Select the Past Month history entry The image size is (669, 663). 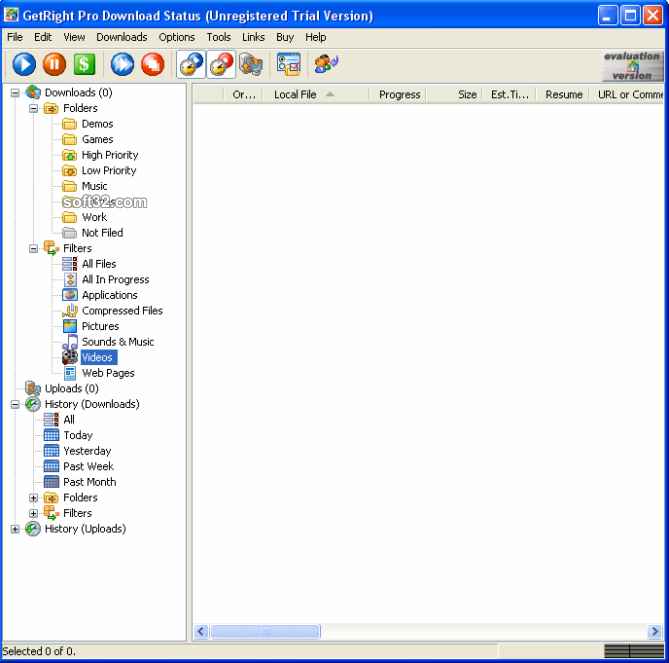[x=90, y=482]
